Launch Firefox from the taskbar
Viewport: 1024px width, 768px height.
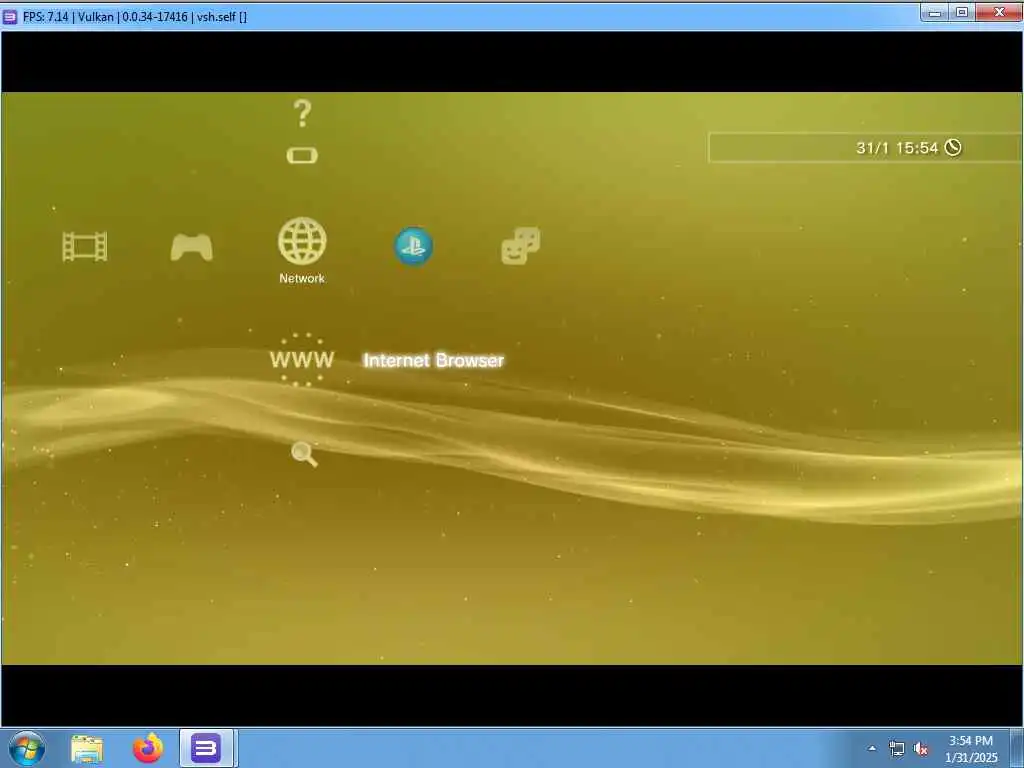(148, 748)
